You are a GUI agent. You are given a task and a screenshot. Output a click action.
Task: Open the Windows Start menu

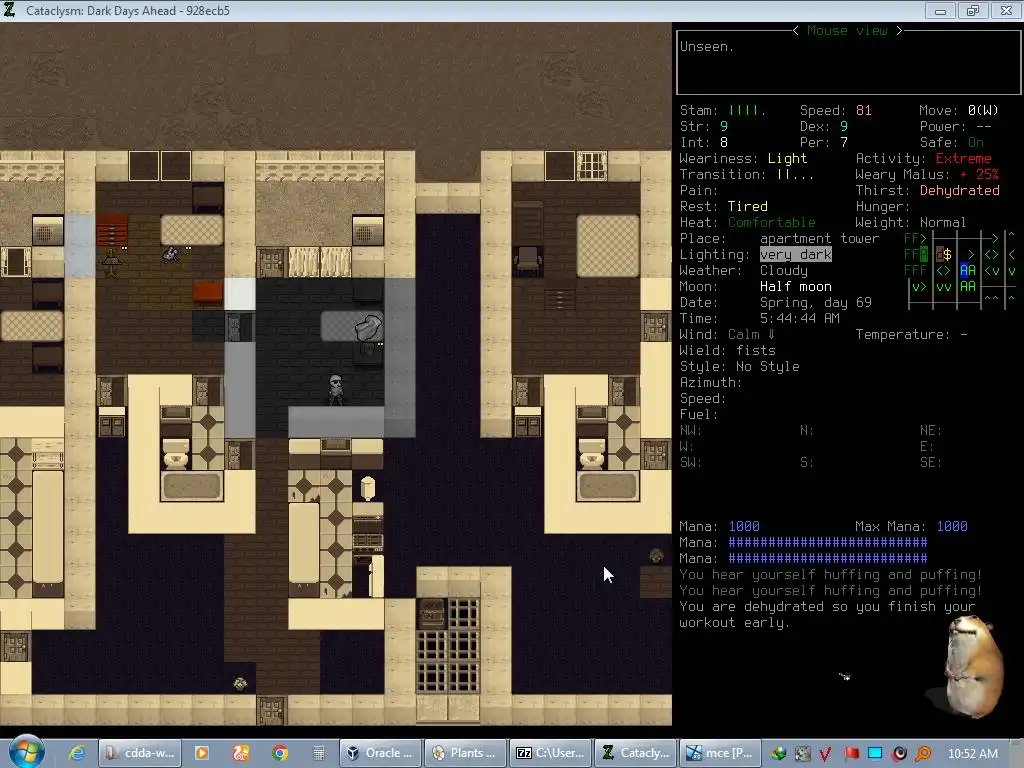click(x=25, y=752)
